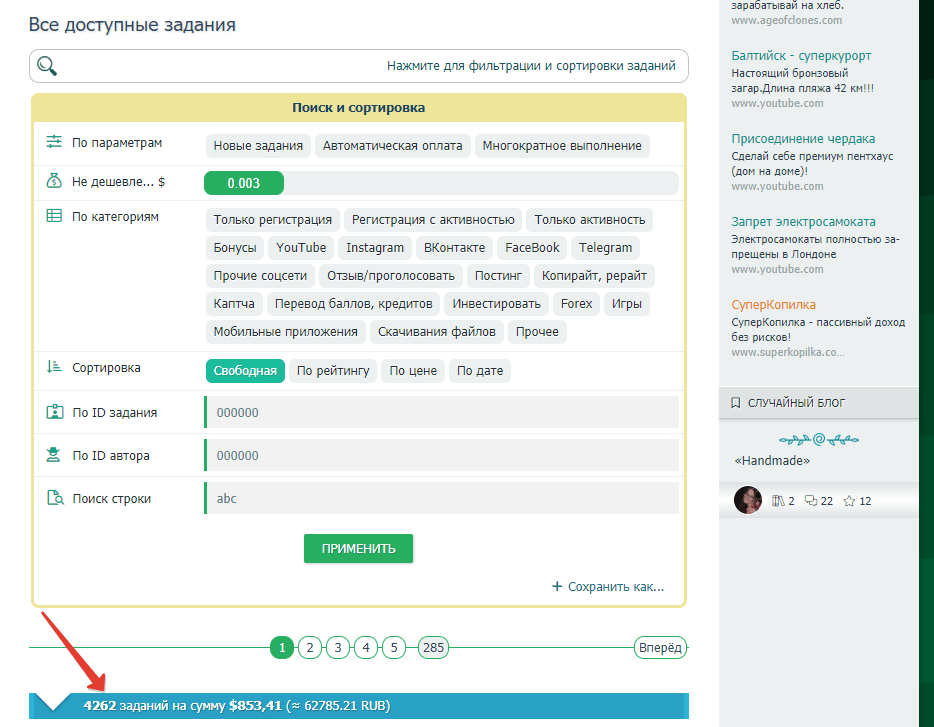The image size is (934, 727).
Task: Open the 'СуперКопилка' ad link
Action: tap(773, 304)
